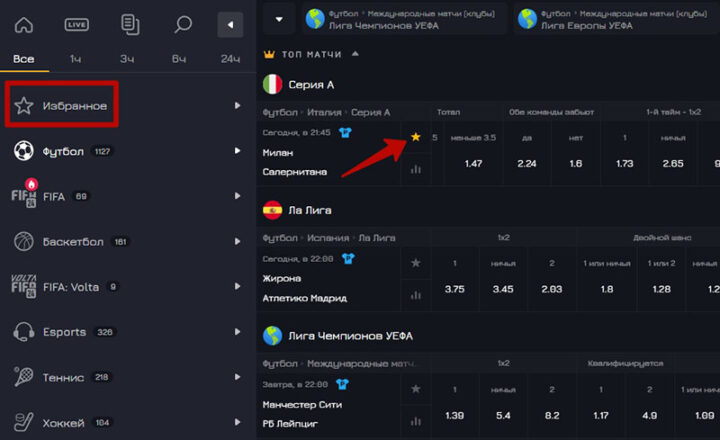Open the Ла Лига league heading
This screenshot has width=720, height=440.
tap(310, 210)
